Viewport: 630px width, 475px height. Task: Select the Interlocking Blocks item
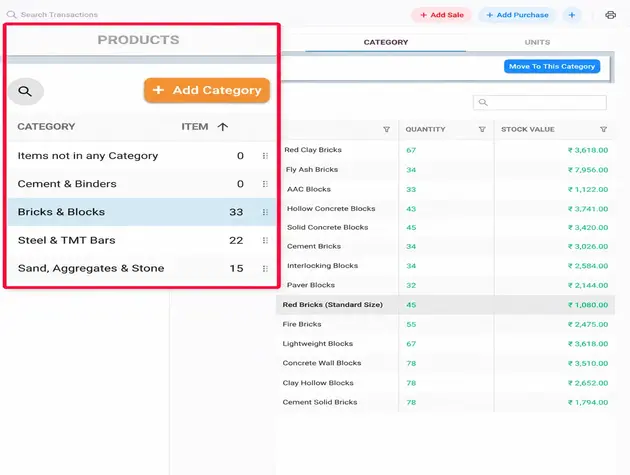point(322,266)
